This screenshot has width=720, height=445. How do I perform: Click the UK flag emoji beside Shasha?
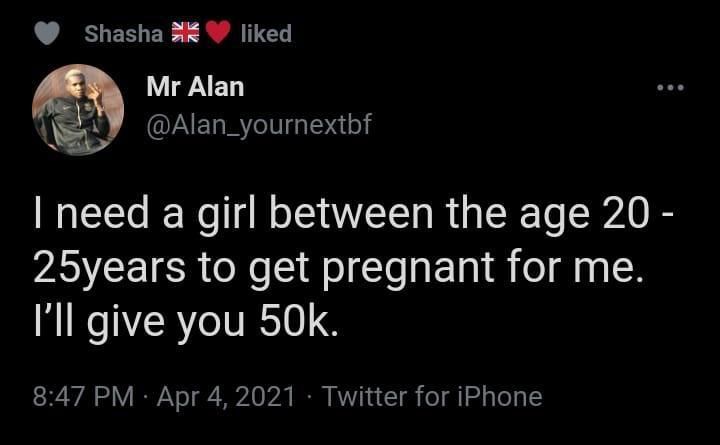click(186, 33)
